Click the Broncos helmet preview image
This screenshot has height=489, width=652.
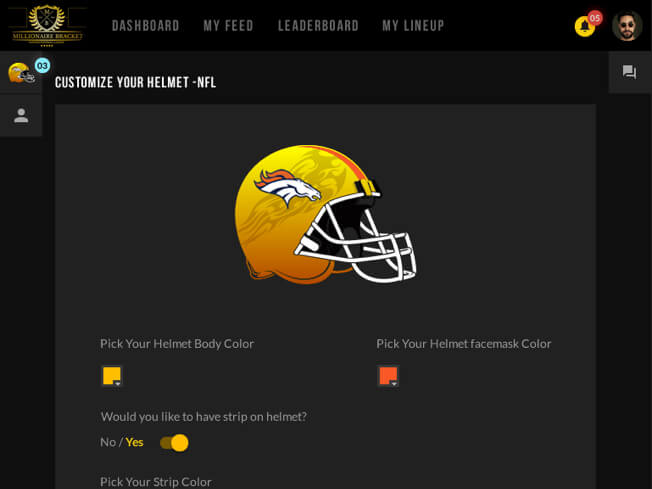coord(325,215)
